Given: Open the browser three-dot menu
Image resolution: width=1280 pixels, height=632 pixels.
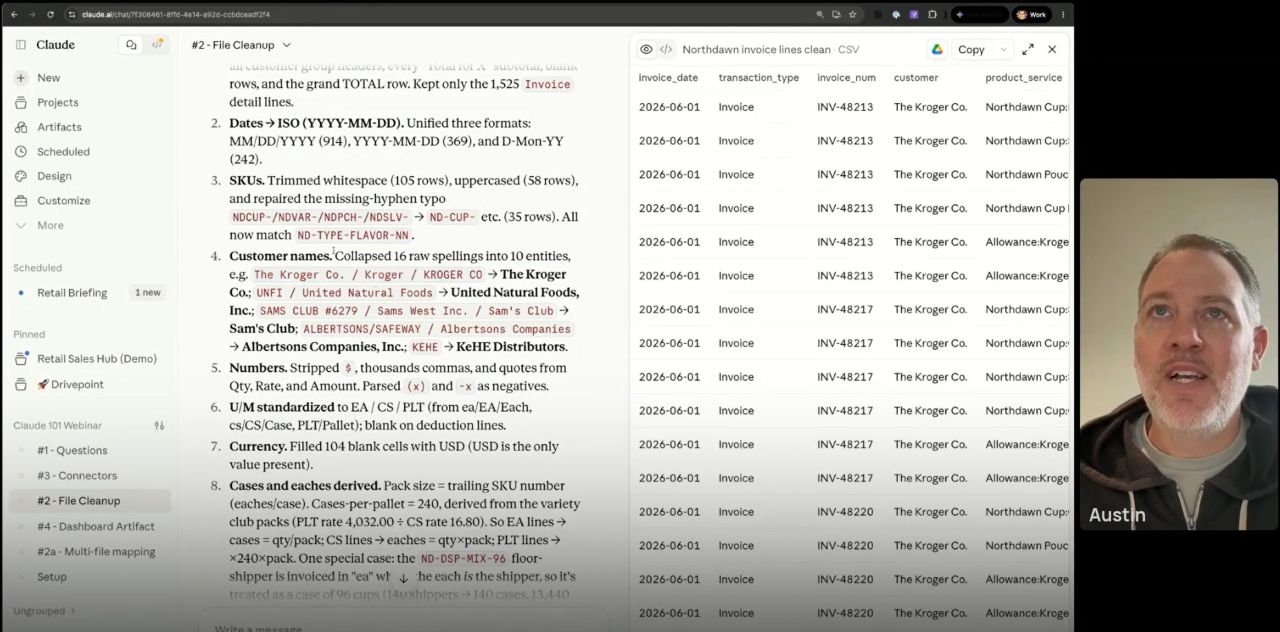Looking at the screenshot, I should tap(1063, 14).
